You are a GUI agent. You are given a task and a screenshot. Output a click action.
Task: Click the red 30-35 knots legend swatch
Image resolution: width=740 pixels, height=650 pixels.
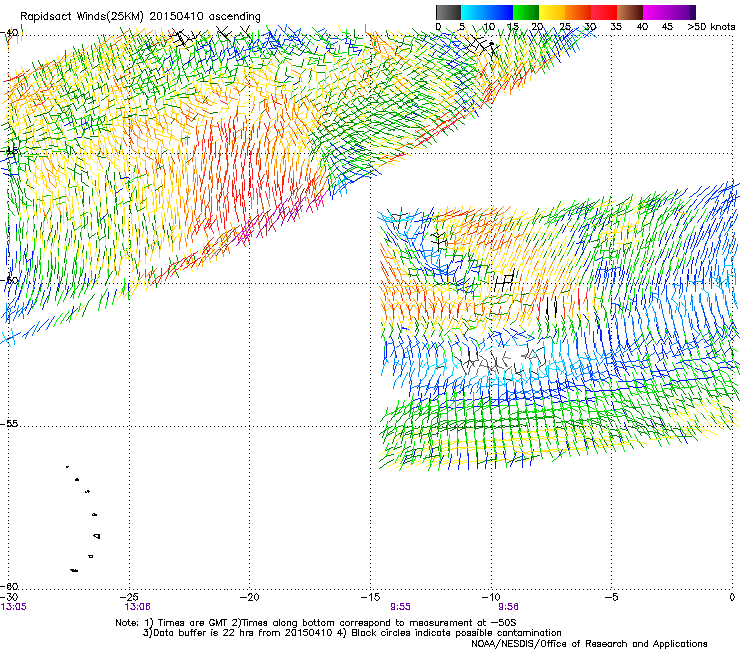(x=604, y=12)
